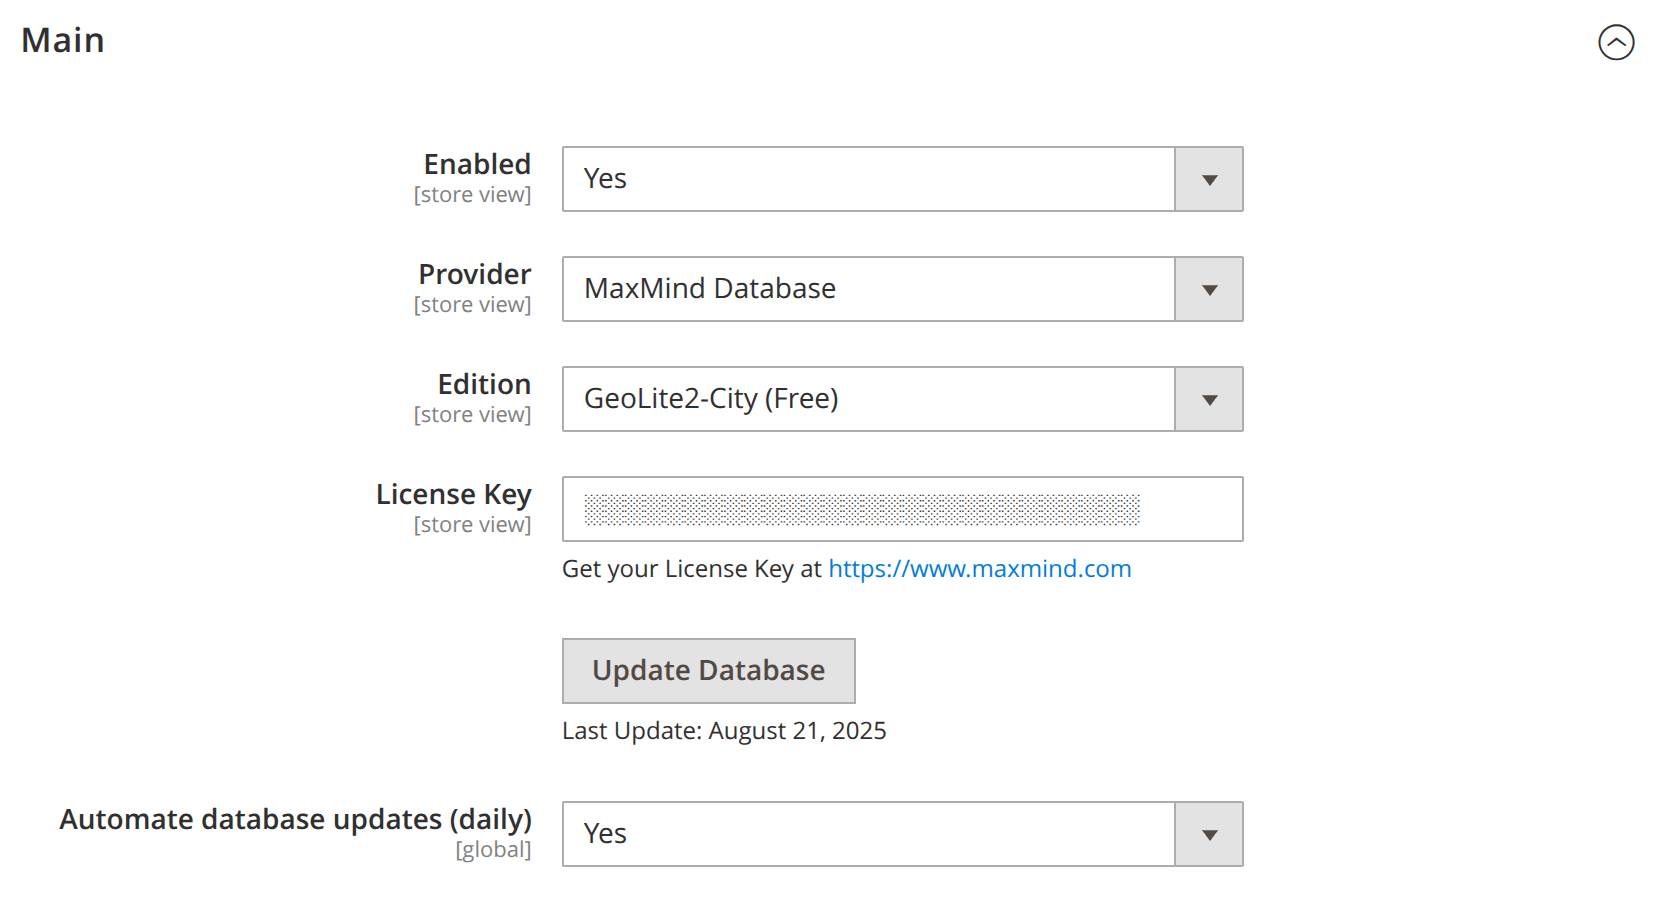Click the Automate database updates (daily) label

295,820
